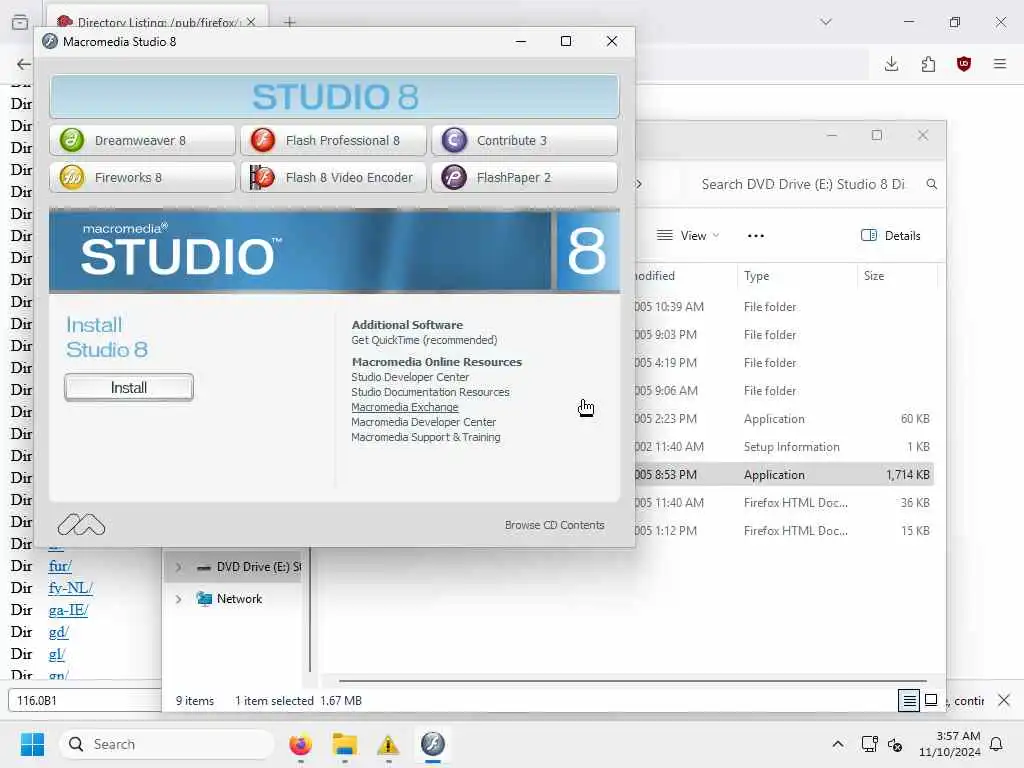1024x768 pixels.
Task: Open the notification bell icon
Action: [x=997, y=744]
